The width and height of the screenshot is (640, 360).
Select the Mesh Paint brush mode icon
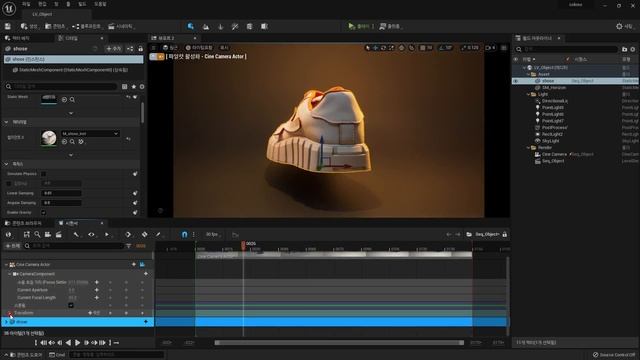pos(235,27)
